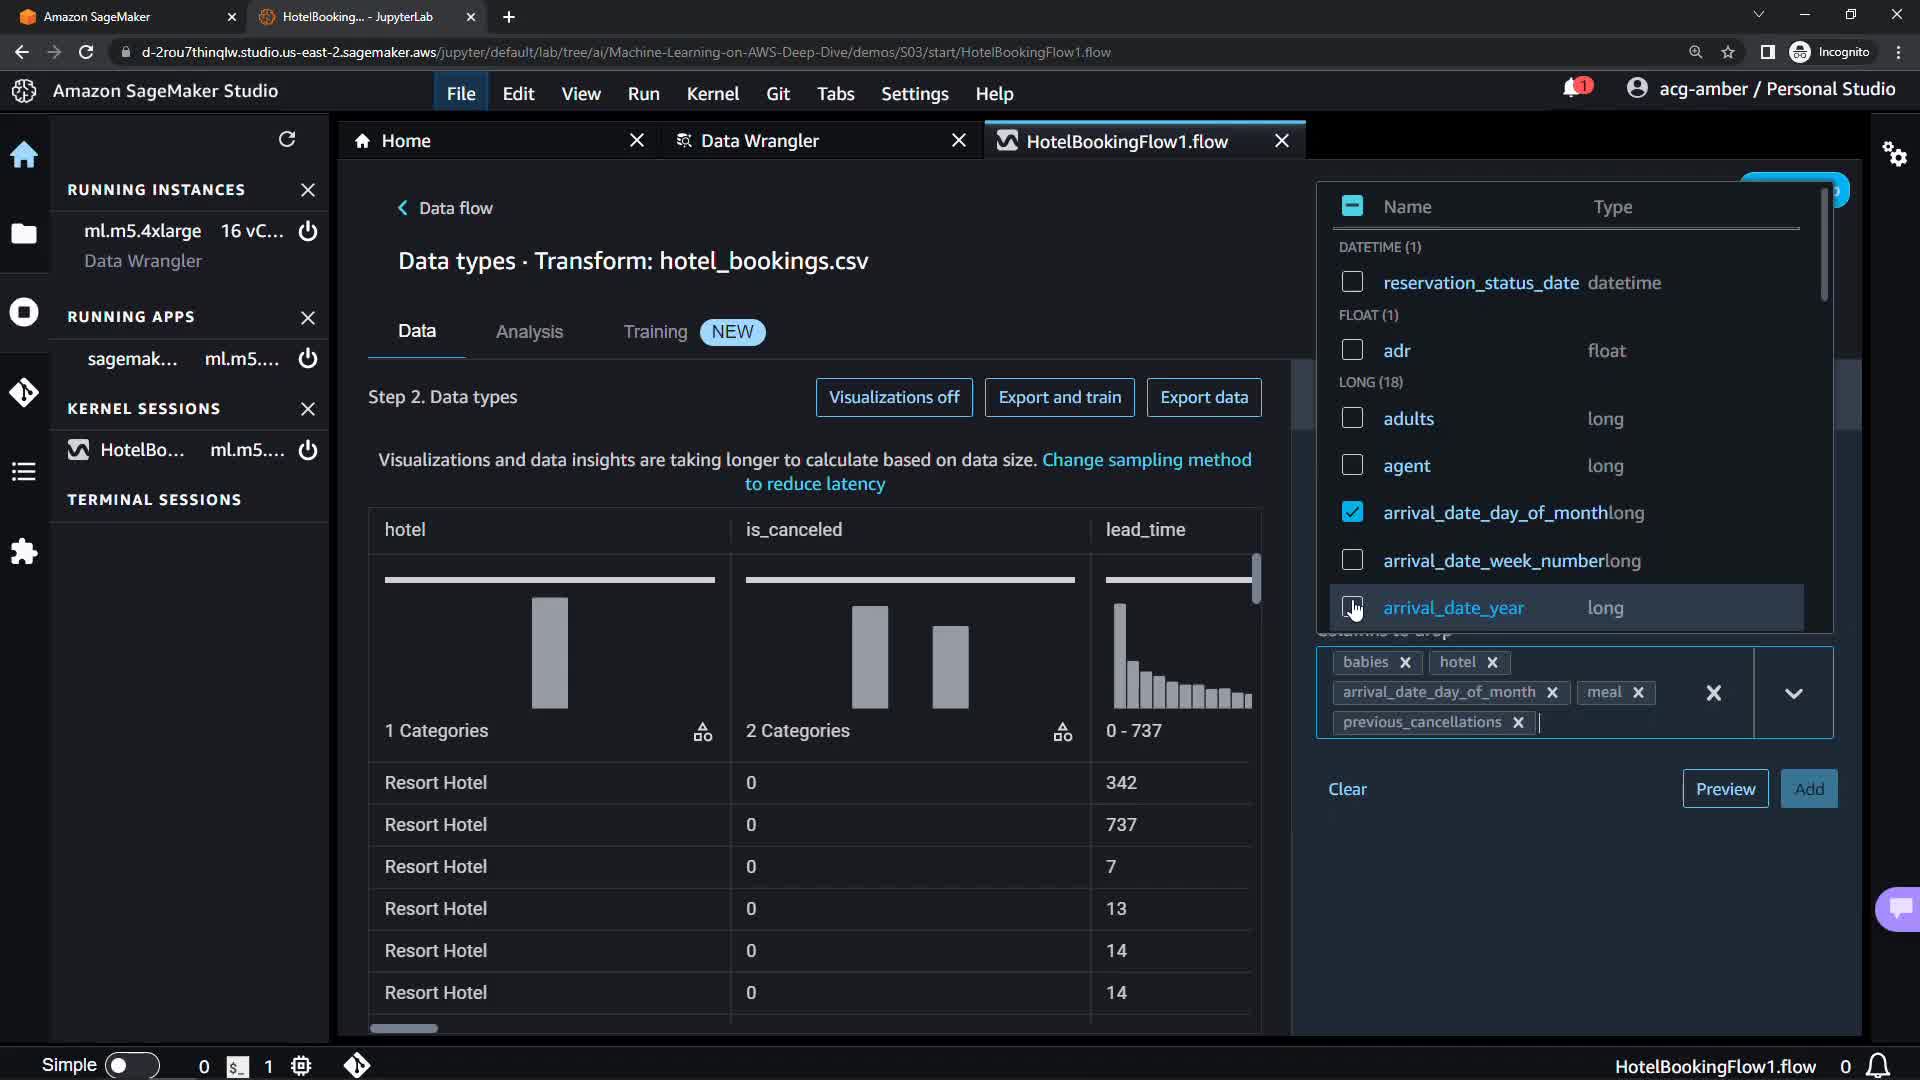Open the file browser folder icon

click(x=24, y=234)
